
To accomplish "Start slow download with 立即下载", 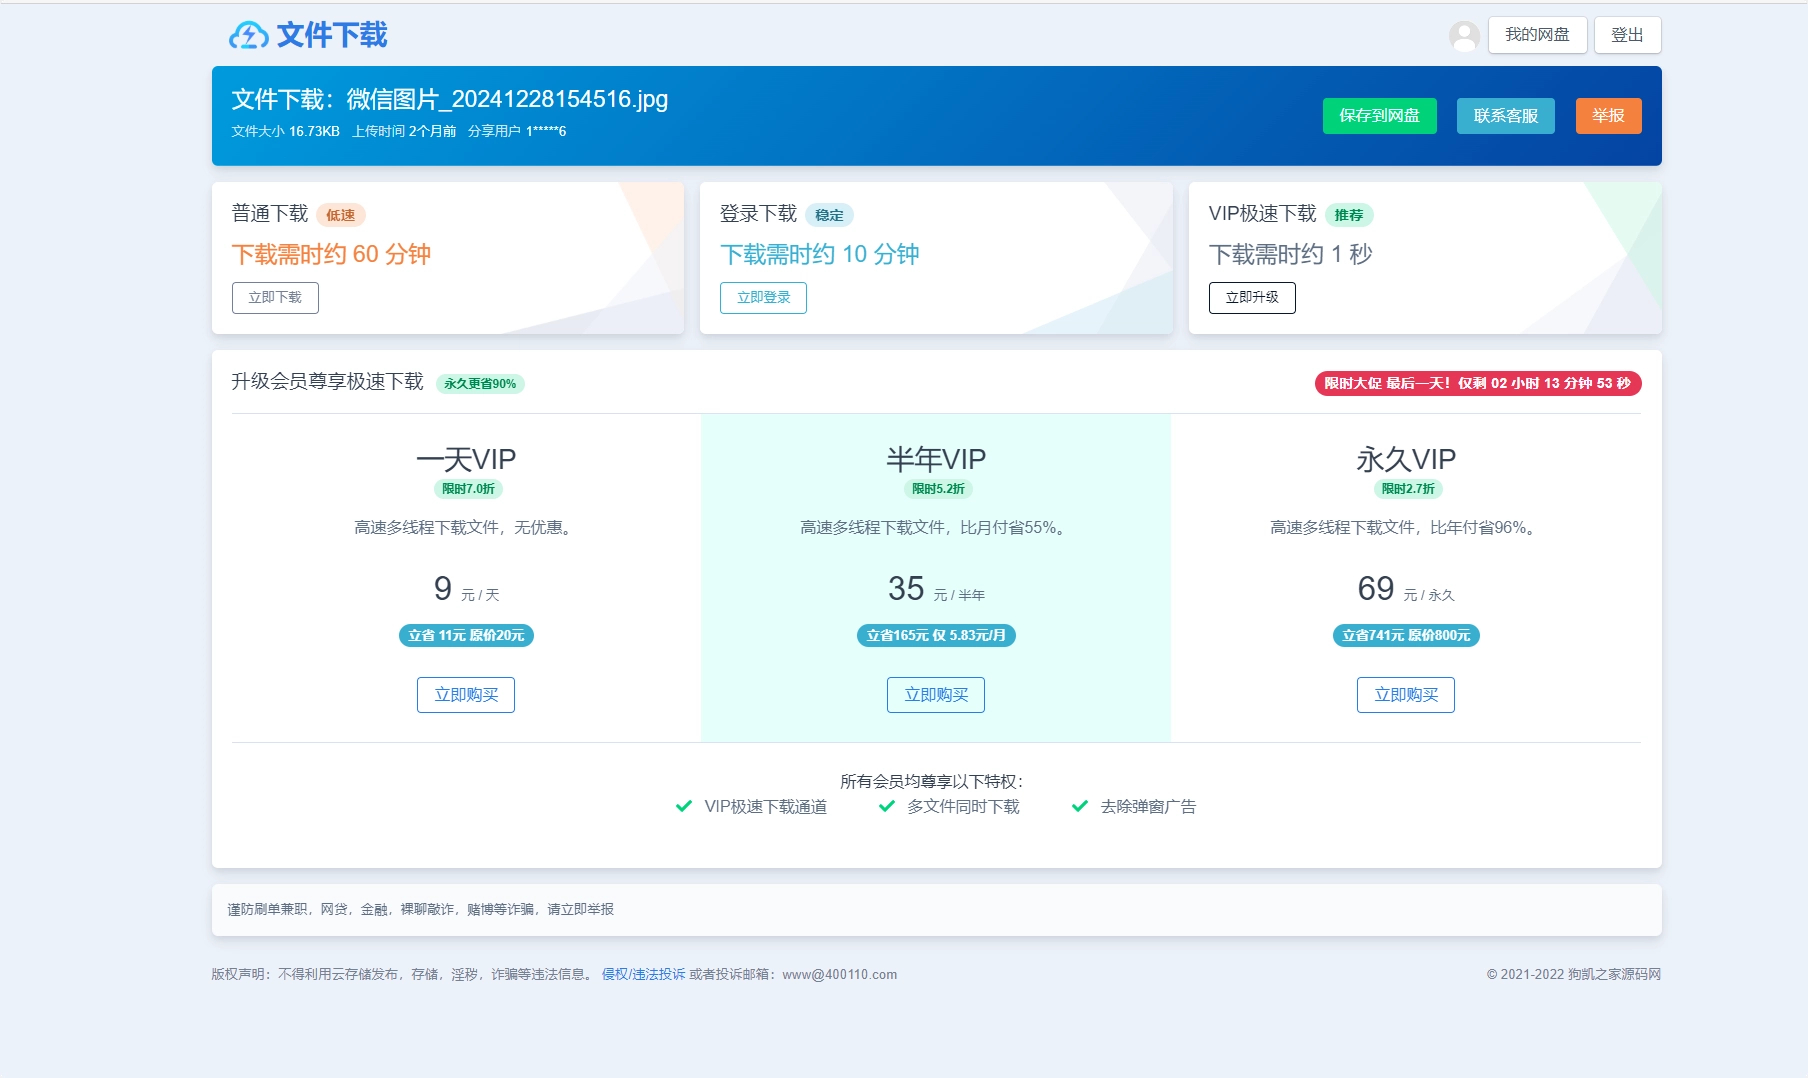I will [275, 298].
